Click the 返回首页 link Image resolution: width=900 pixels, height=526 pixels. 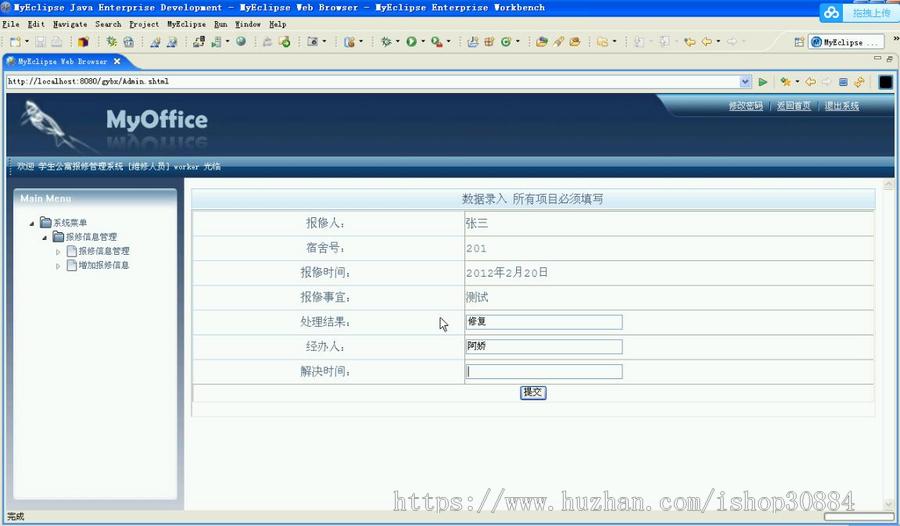[794, 106]
